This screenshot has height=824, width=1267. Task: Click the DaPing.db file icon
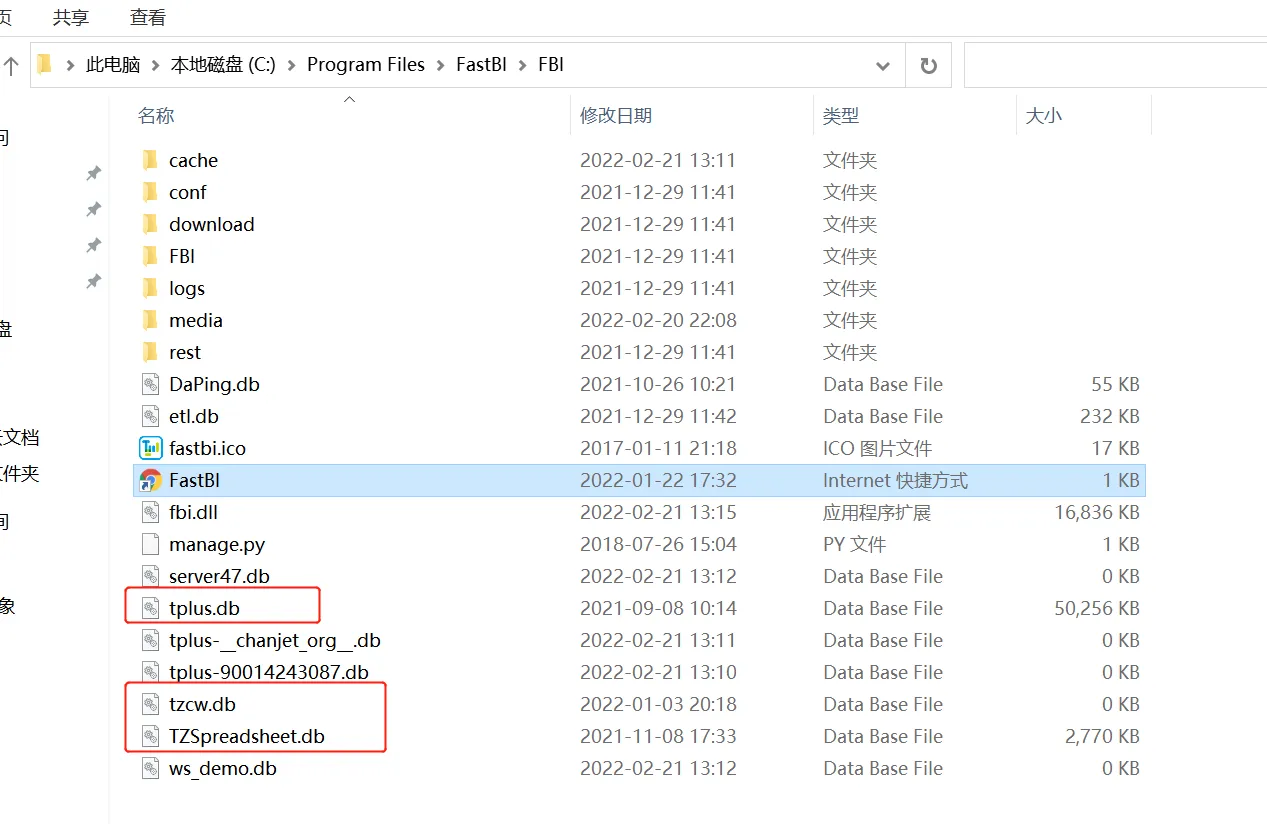150,384
